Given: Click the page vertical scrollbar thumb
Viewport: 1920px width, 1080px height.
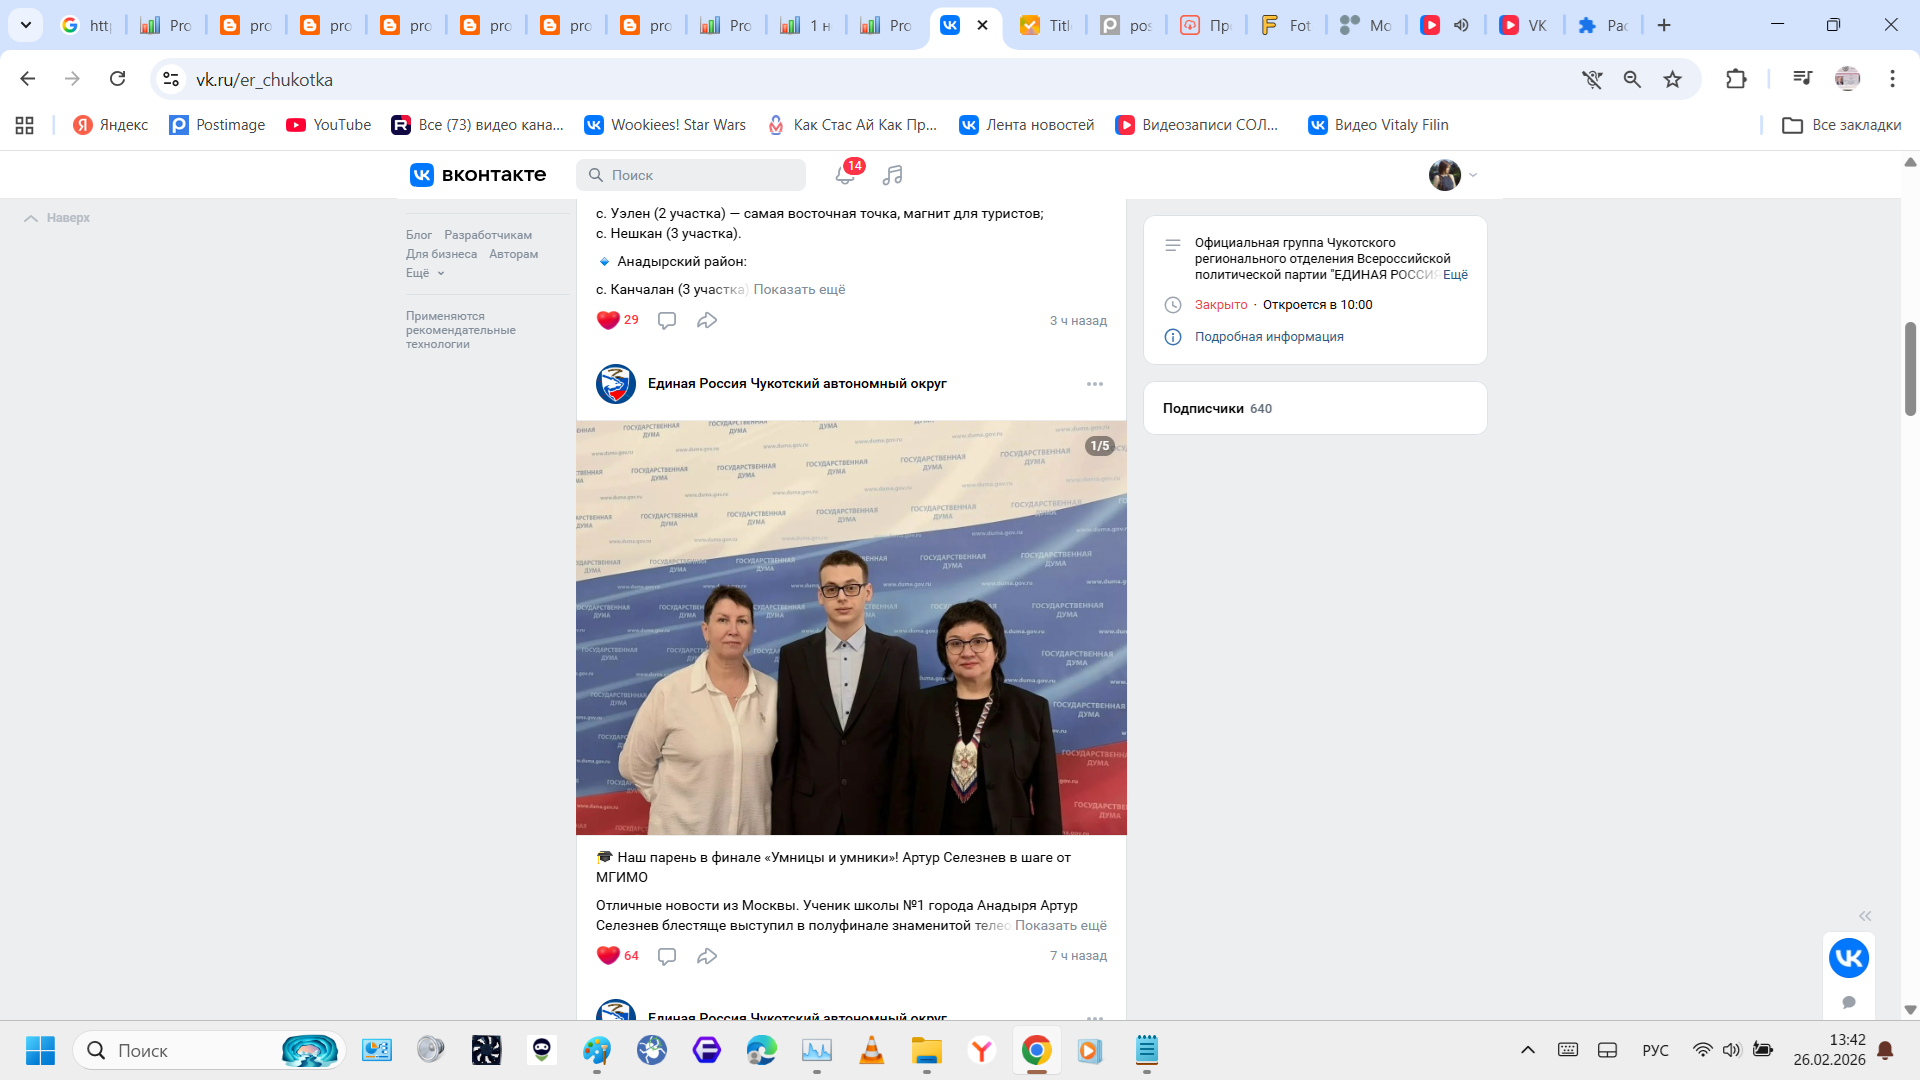Looking at the screenshot, I should coord(1910,368).
